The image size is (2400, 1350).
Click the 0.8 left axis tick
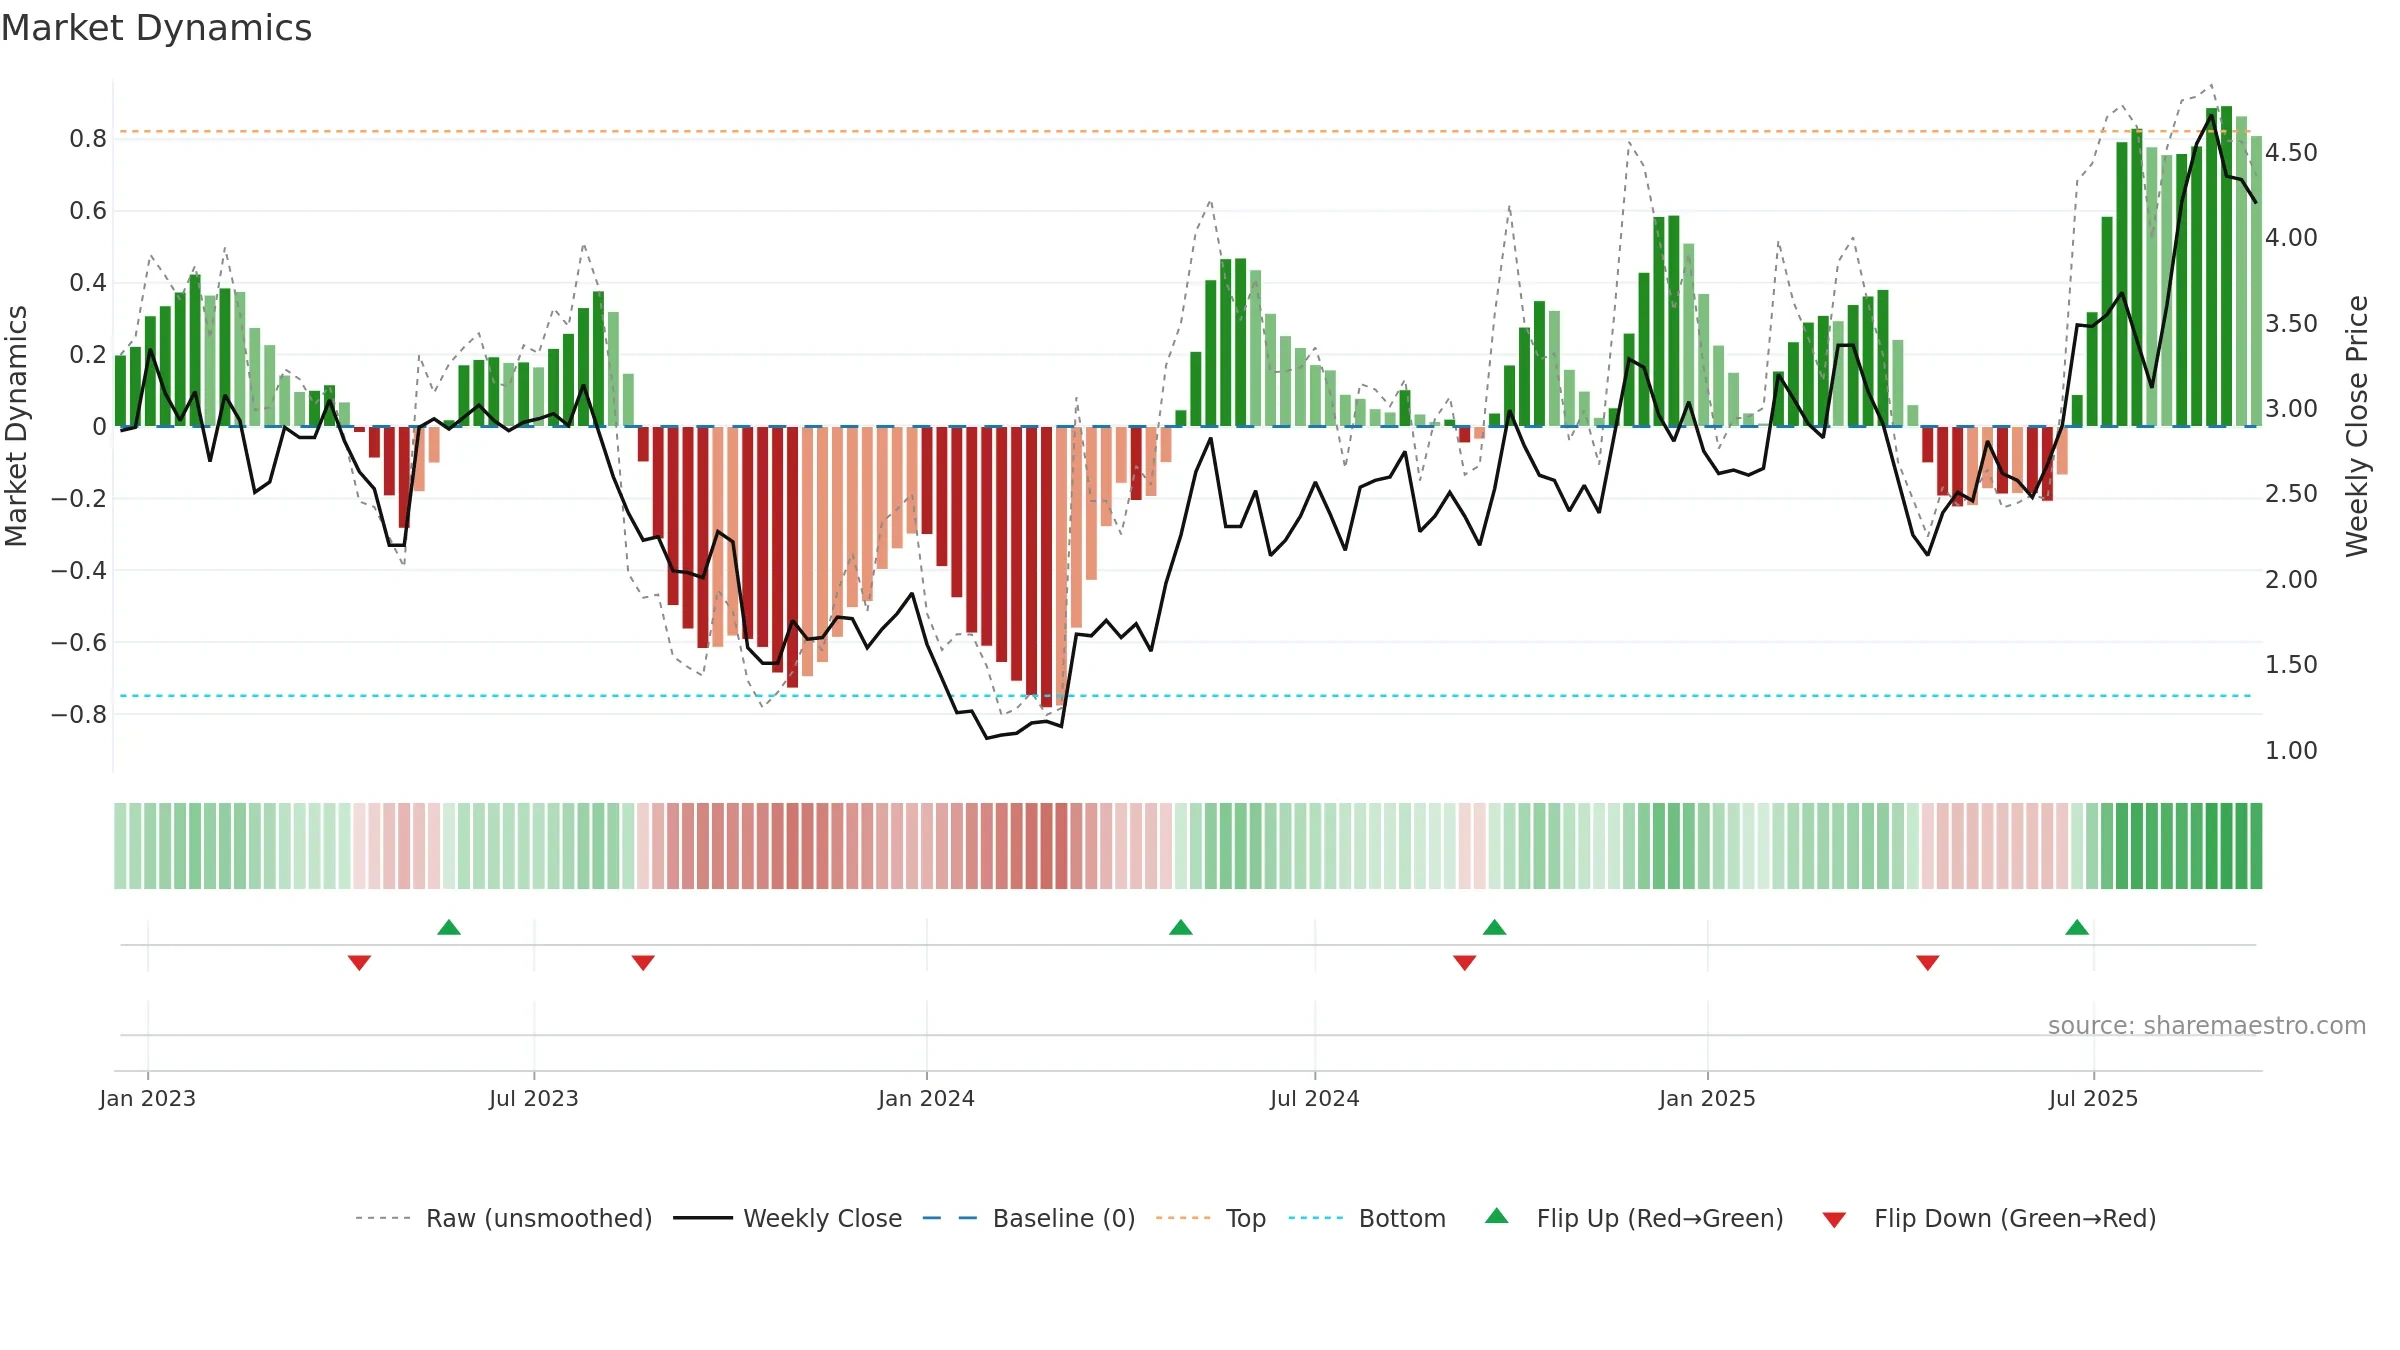pyautogui.click(x=88, y=139)
